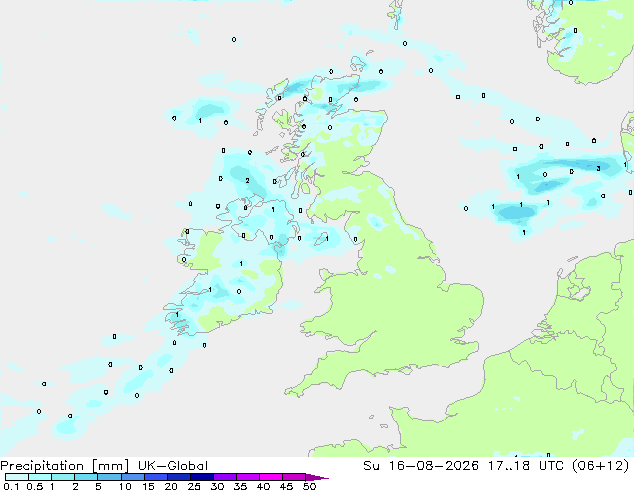Click the legend scale value "10"

coord(125,486)
